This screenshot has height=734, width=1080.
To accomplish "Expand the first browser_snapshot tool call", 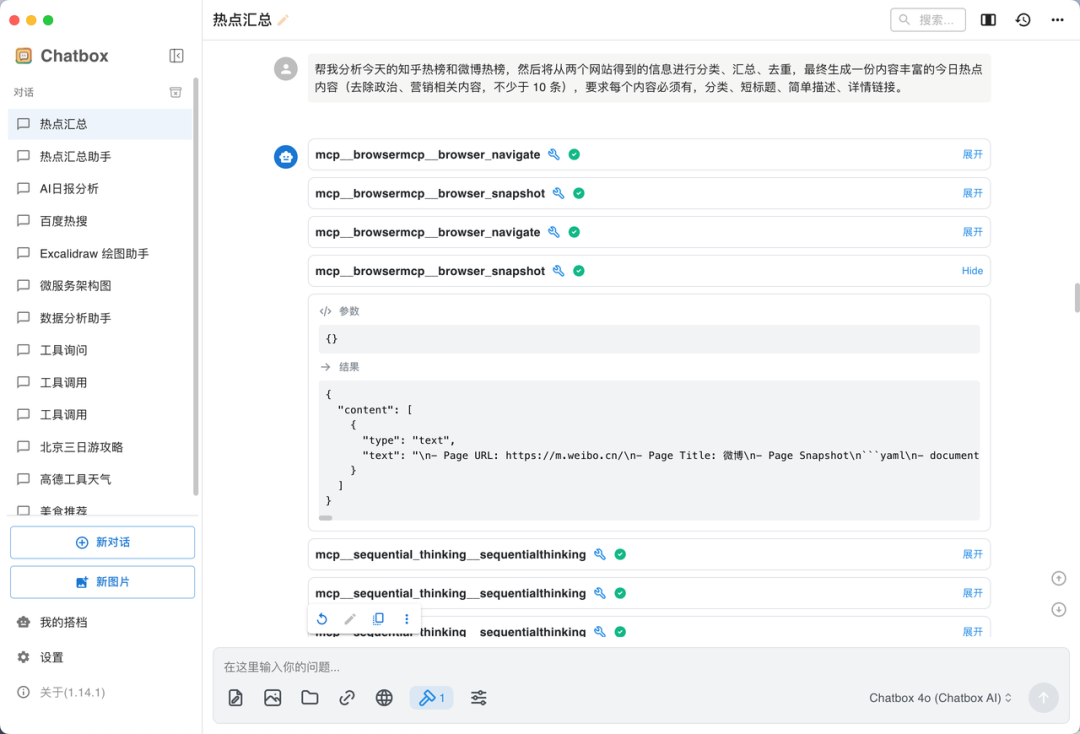I will click(x=972, y=193).
